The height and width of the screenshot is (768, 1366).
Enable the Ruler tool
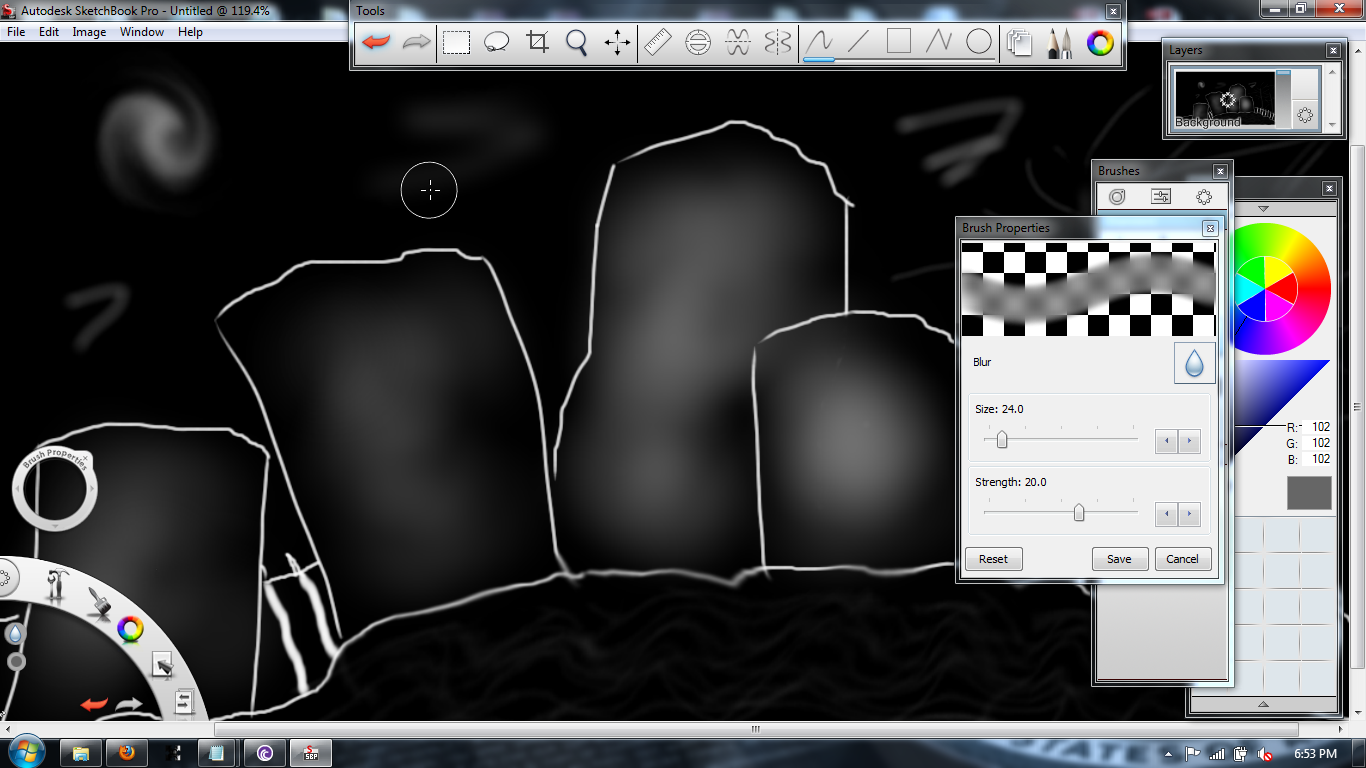658,42
